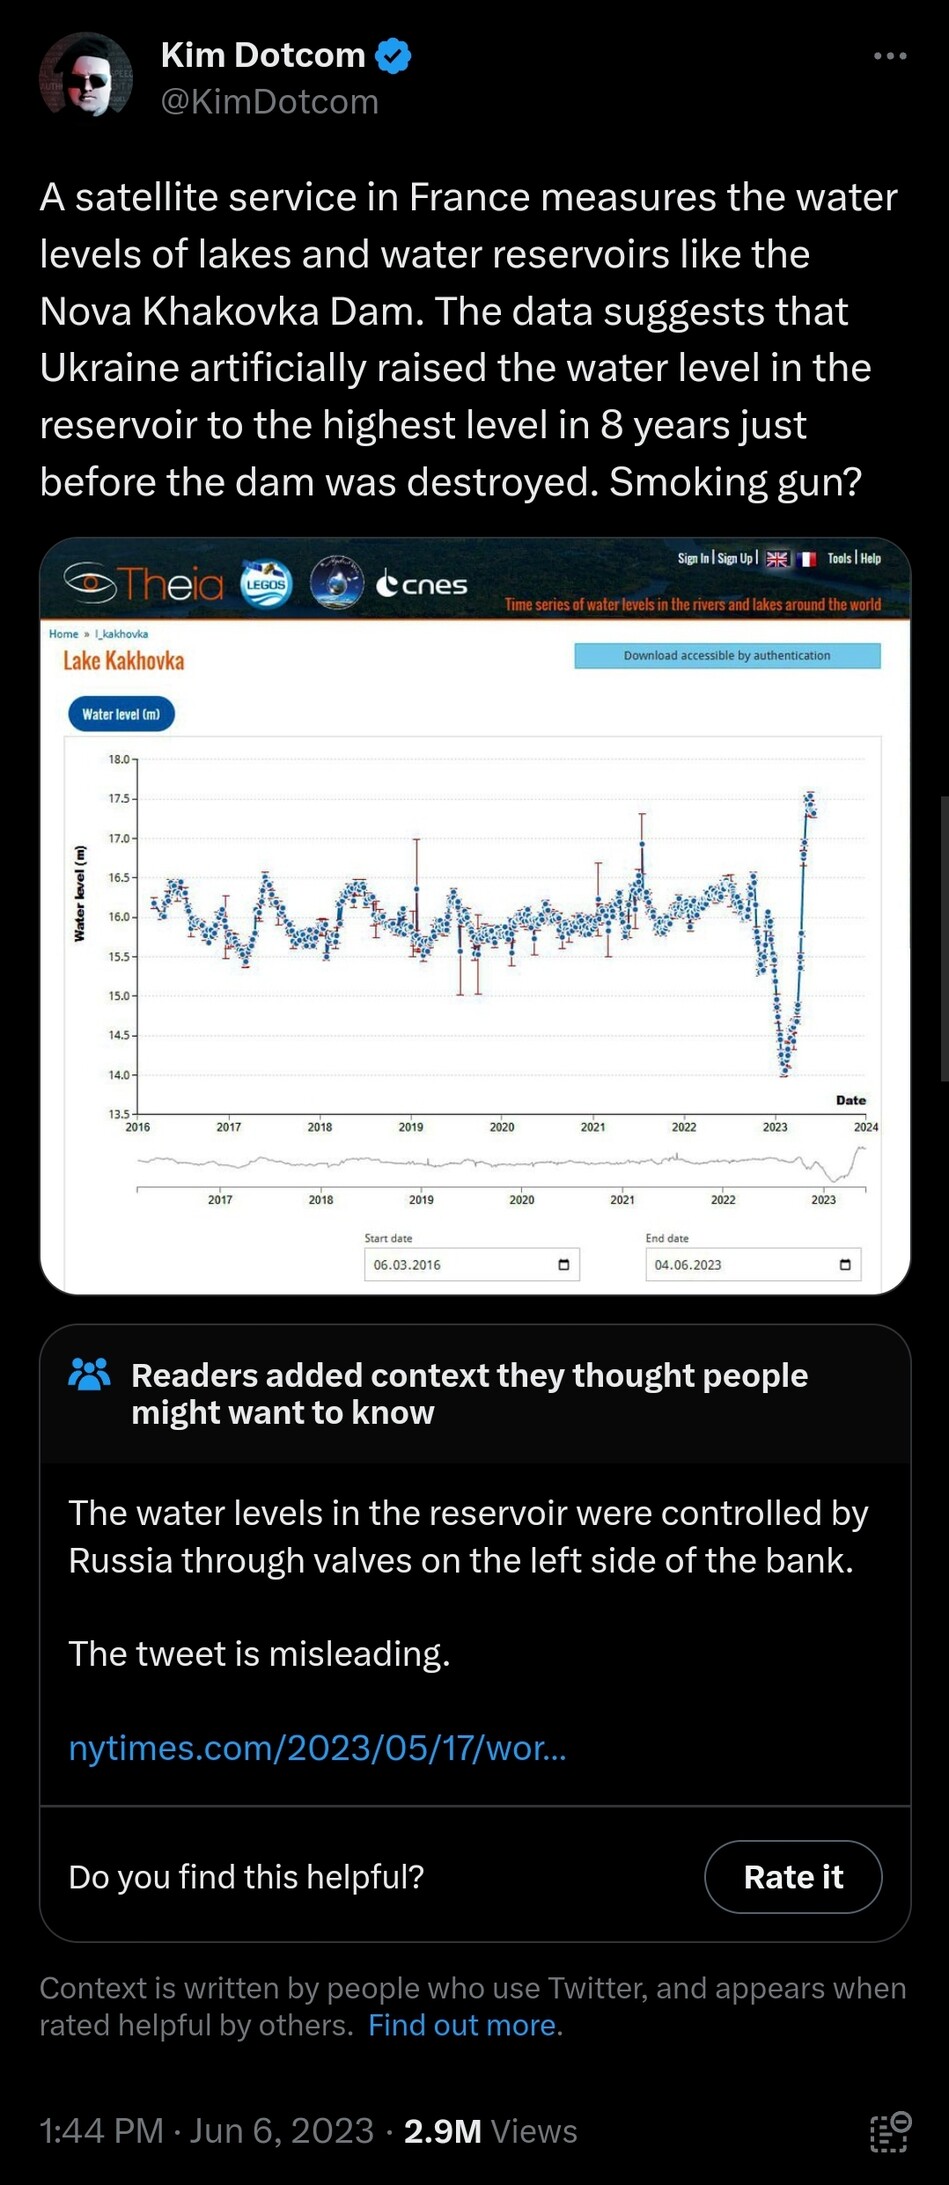Image resolution: width=949 pixels, height=2185 pixels.
Task: Open the @KimDotcom handle
Action: (270, 101)
